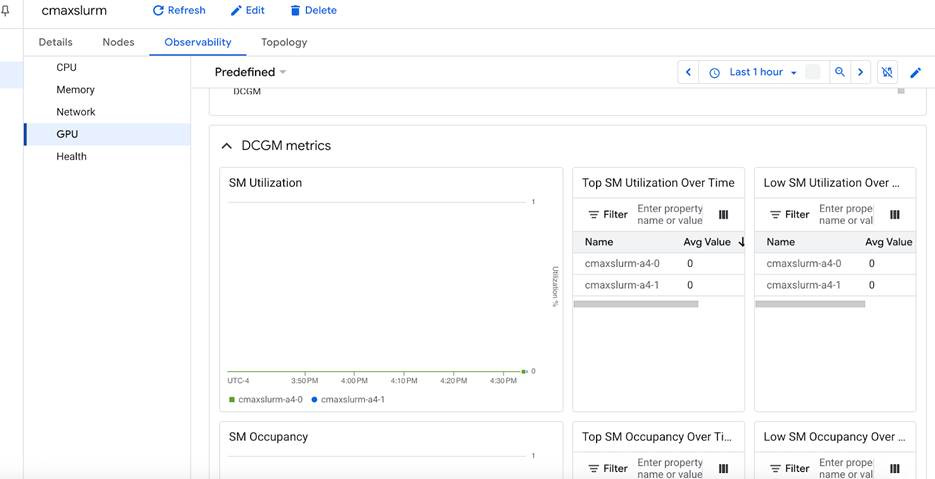Go to previous time range arrow

pyautogui.click(x=688, y=72)
